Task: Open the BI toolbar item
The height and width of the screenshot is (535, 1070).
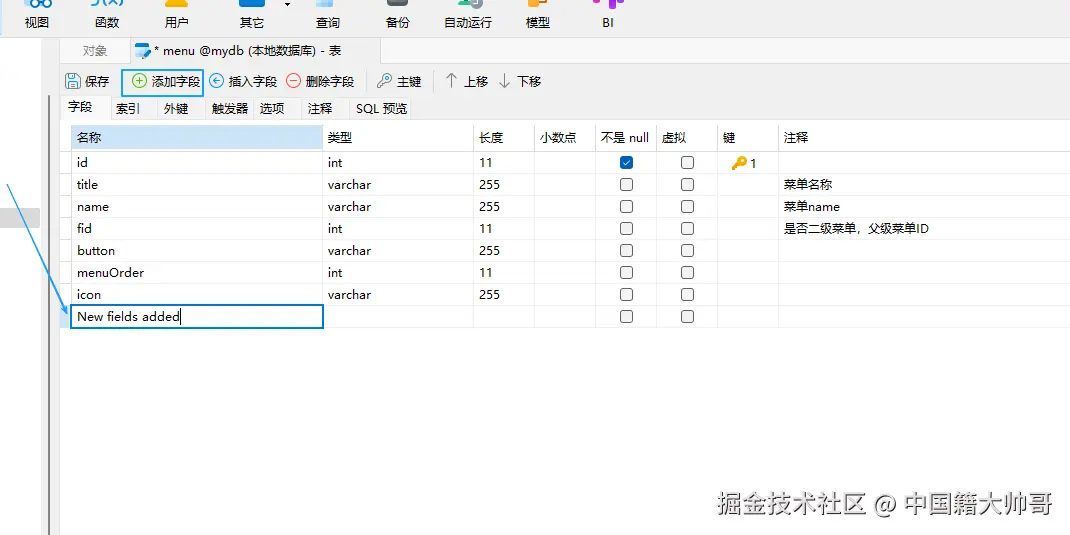Action: tap(608, 15)
